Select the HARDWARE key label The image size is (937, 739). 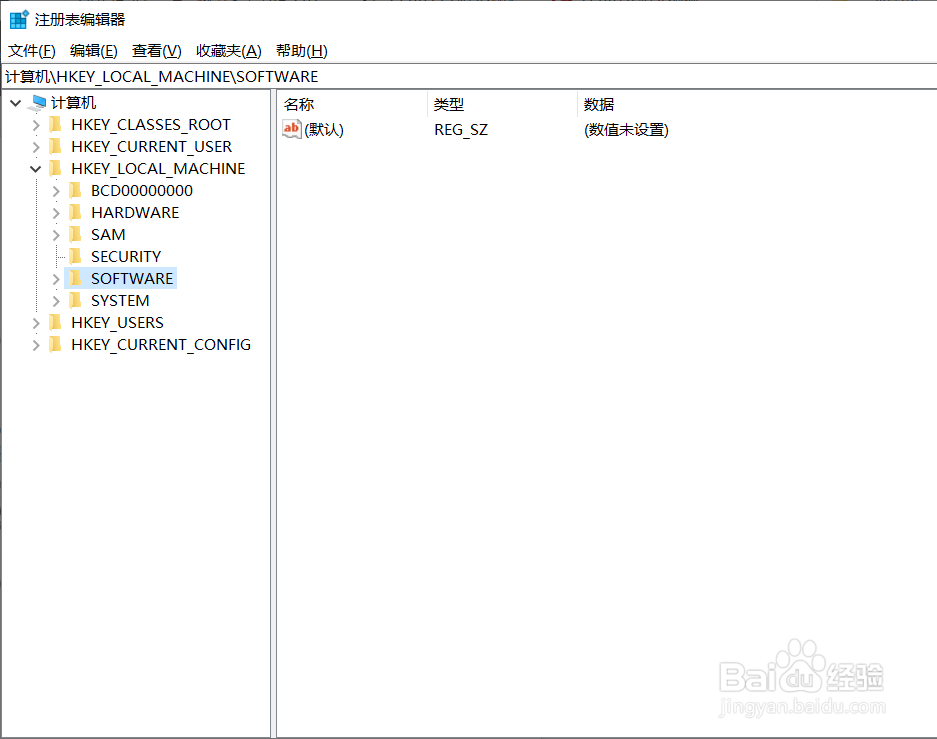(135, 213)
